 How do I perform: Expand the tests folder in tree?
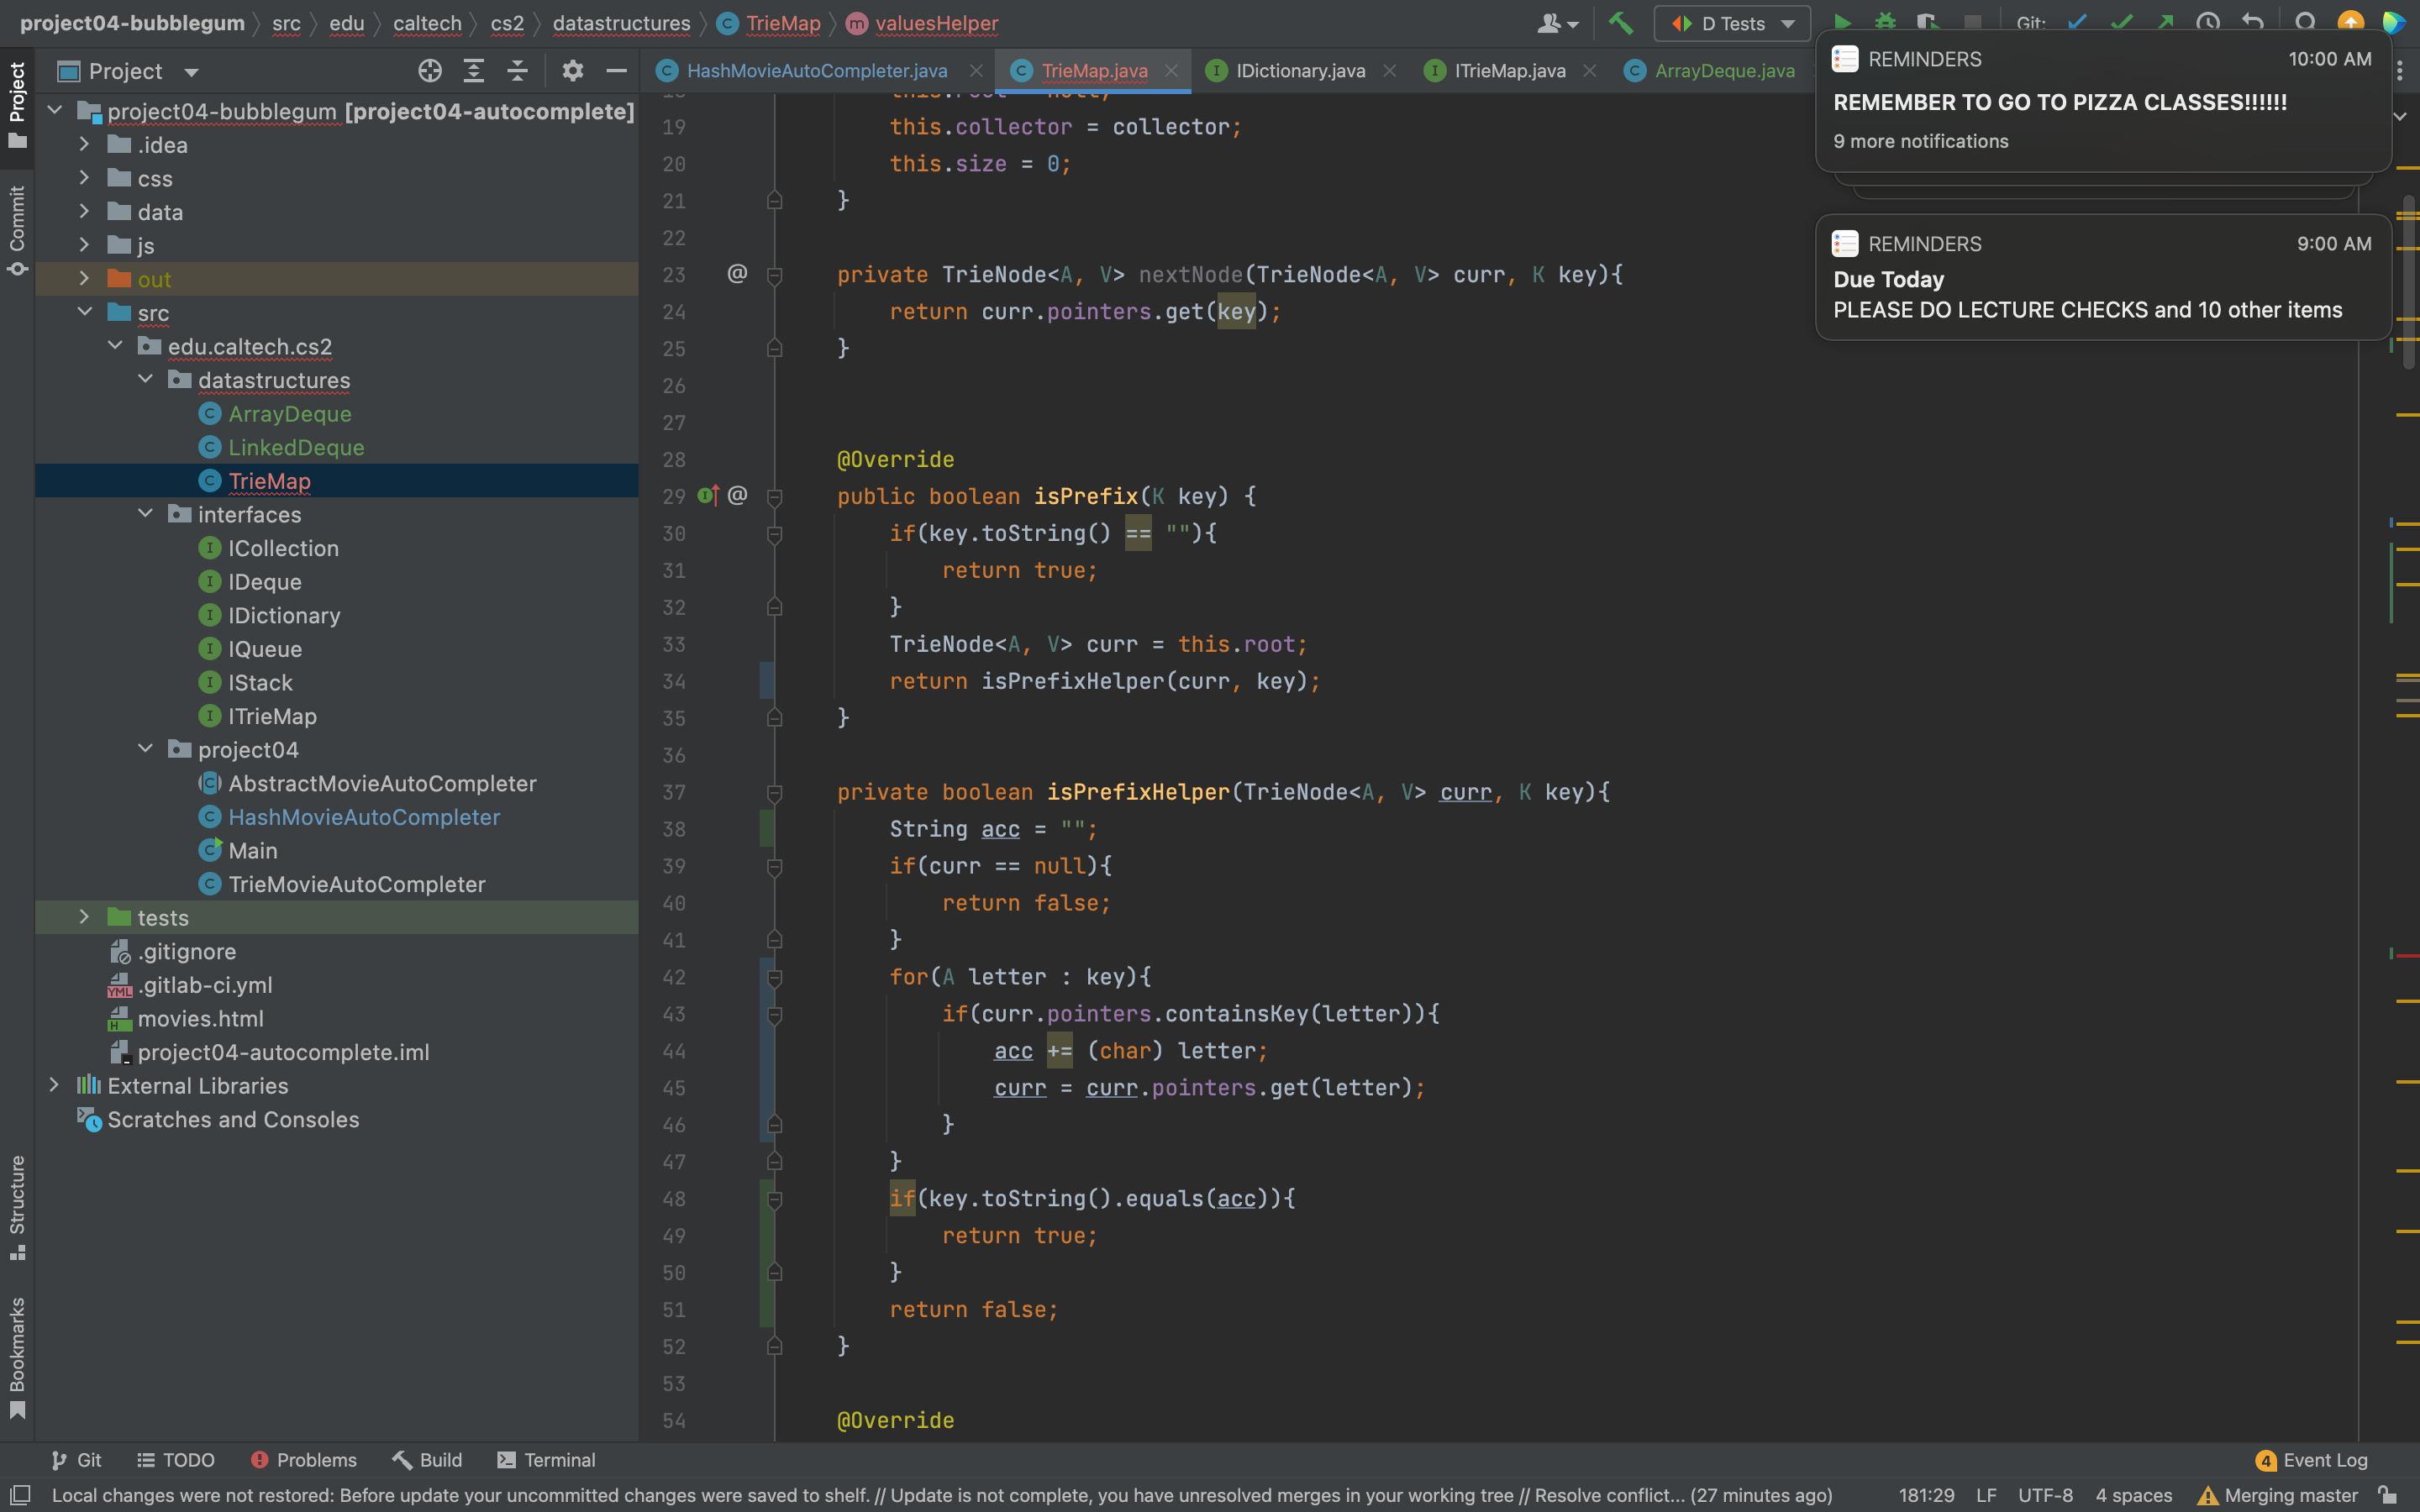(x=84, y=917)
